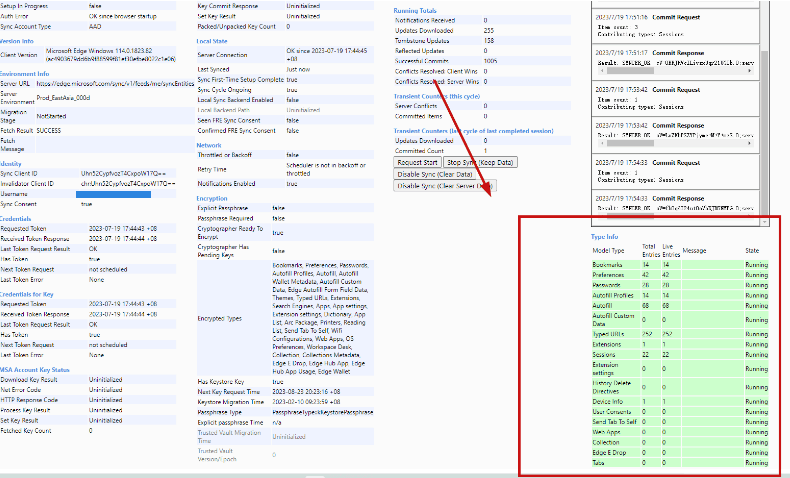Viewport: 790px width, 478px height.
Task: Click the down arrow of log scrollbar
Action: pos(765,222)
